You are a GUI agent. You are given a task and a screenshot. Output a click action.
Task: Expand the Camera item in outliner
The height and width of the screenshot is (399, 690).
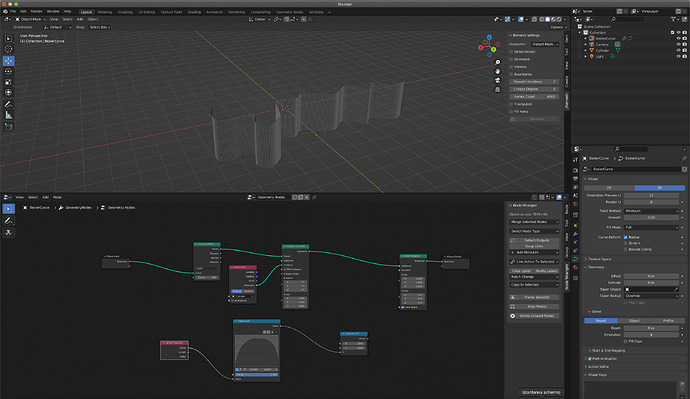(x=586, y=44)
